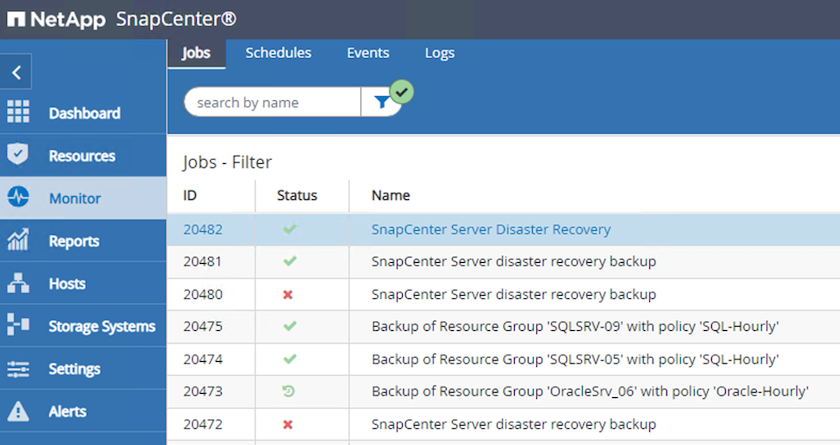This screenshot has width=840, height=445.
Task: Click the search by name field
Action: coord(272,102)
